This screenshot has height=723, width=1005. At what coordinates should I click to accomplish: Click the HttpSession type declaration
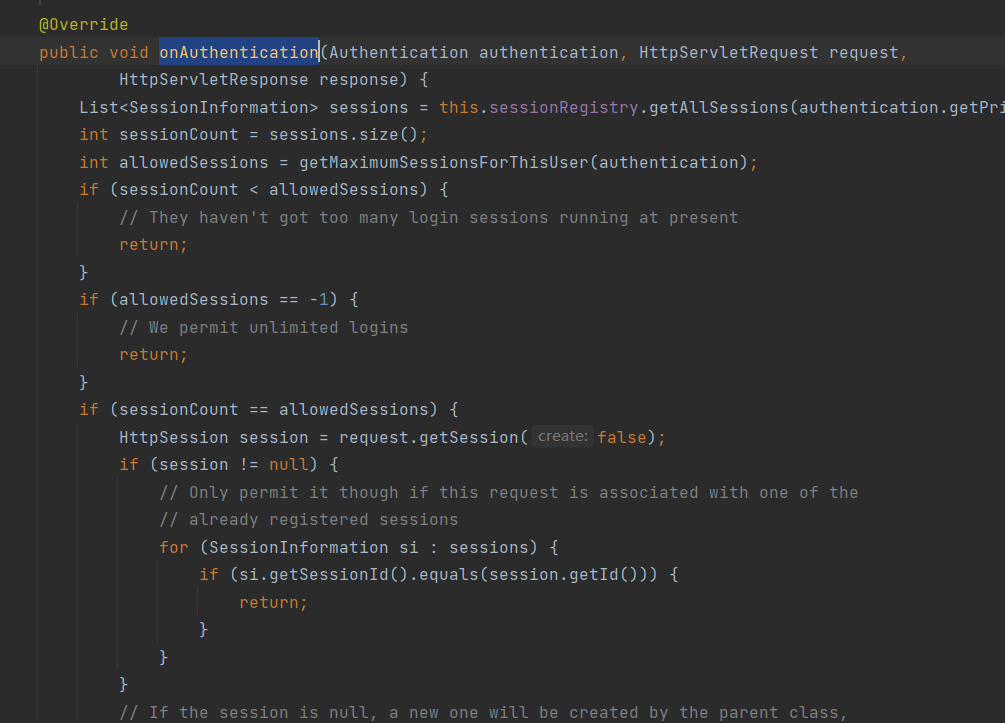pyautogui.click(x=168, y=437)
